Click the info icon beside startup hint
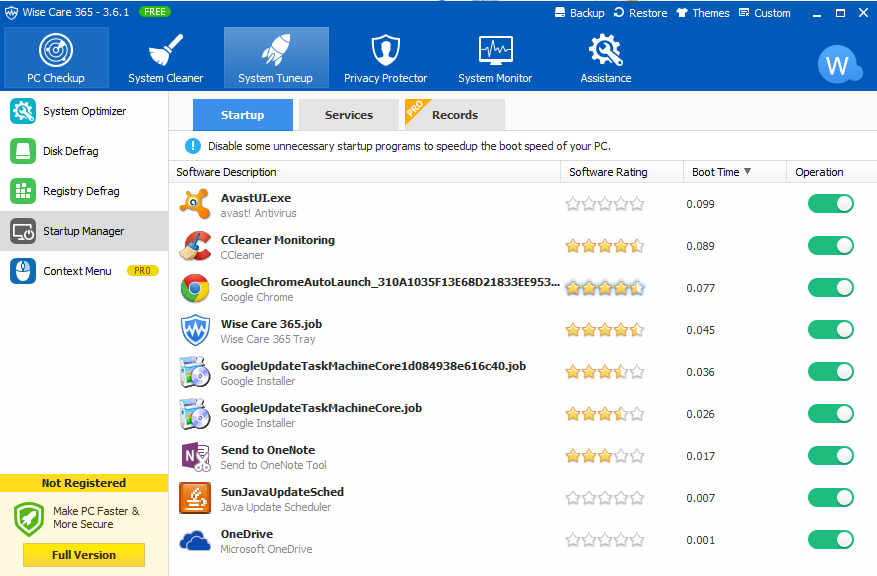 (193, 146)
